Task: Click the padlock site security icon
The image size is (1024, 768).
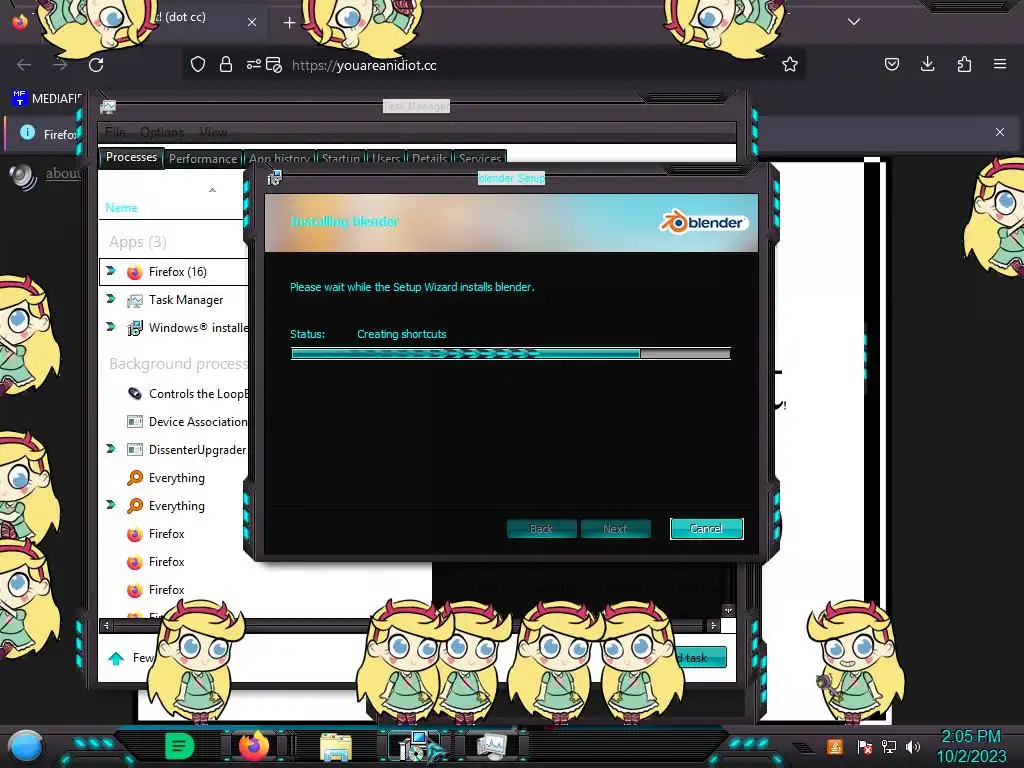Action: pos(226,65)
